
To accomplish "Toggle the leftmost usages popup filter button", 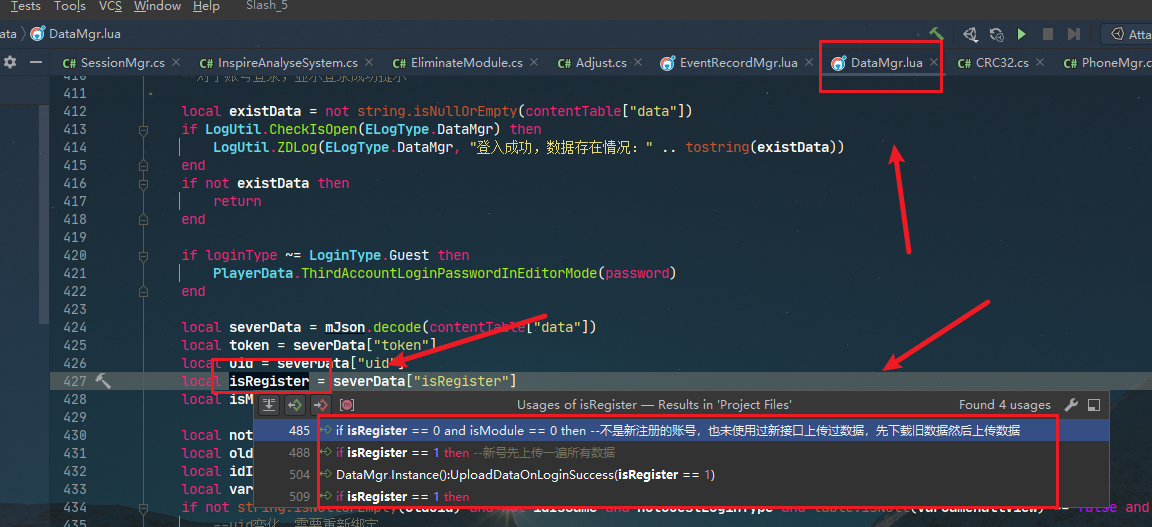I will (x=270, y=405).
